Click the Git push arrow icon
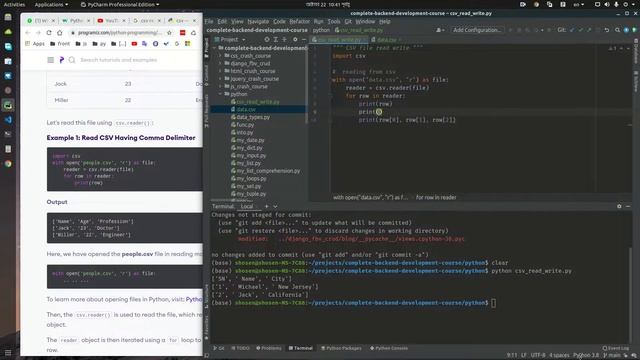The image size is (640, 360). tap(589, 30)
